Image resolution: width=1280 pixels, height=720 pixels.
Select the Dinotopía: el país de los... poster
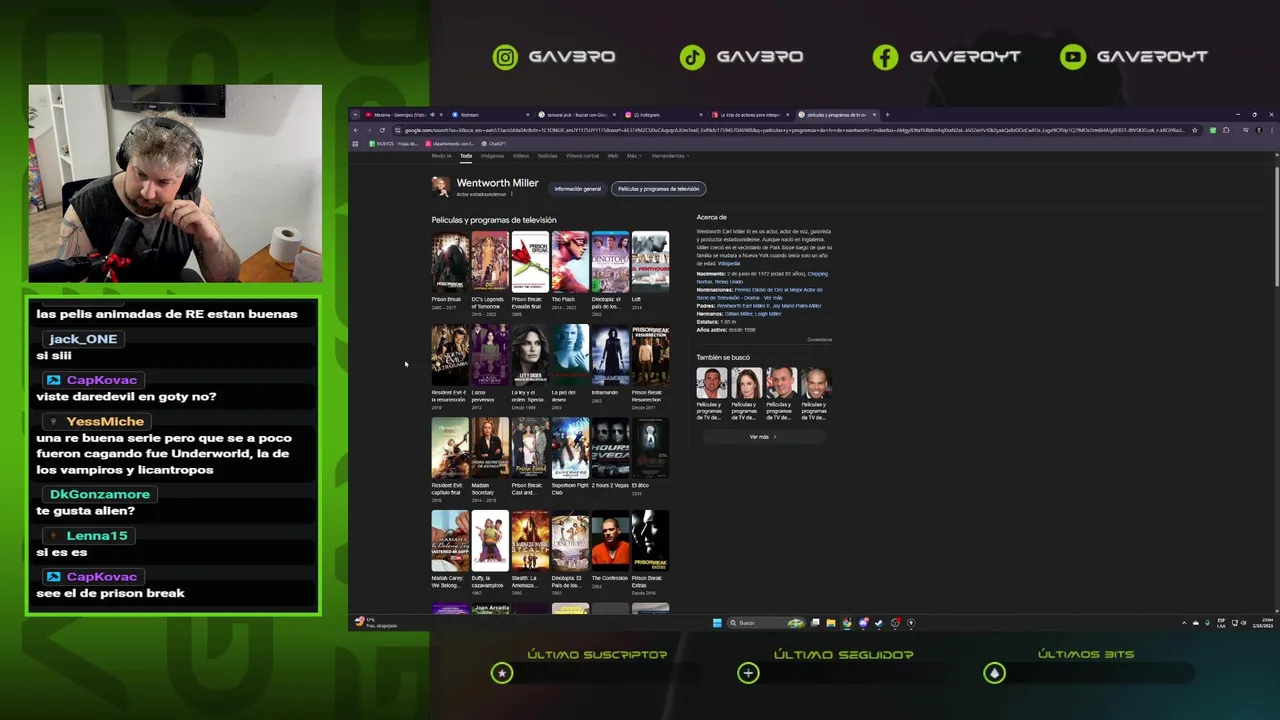click(x=610, y=261)
